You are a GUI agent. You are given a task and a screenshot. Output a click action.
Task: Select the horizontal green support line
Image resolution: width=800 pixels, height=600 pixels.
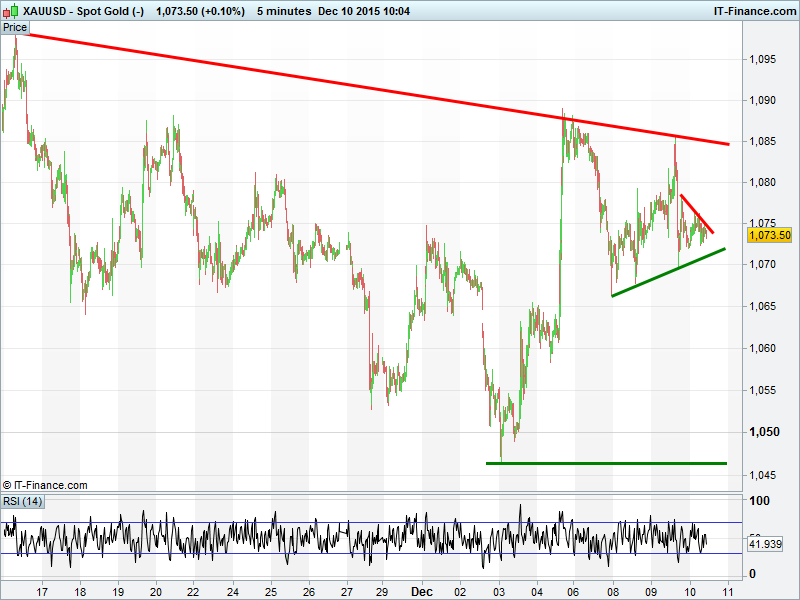(606, 463)
